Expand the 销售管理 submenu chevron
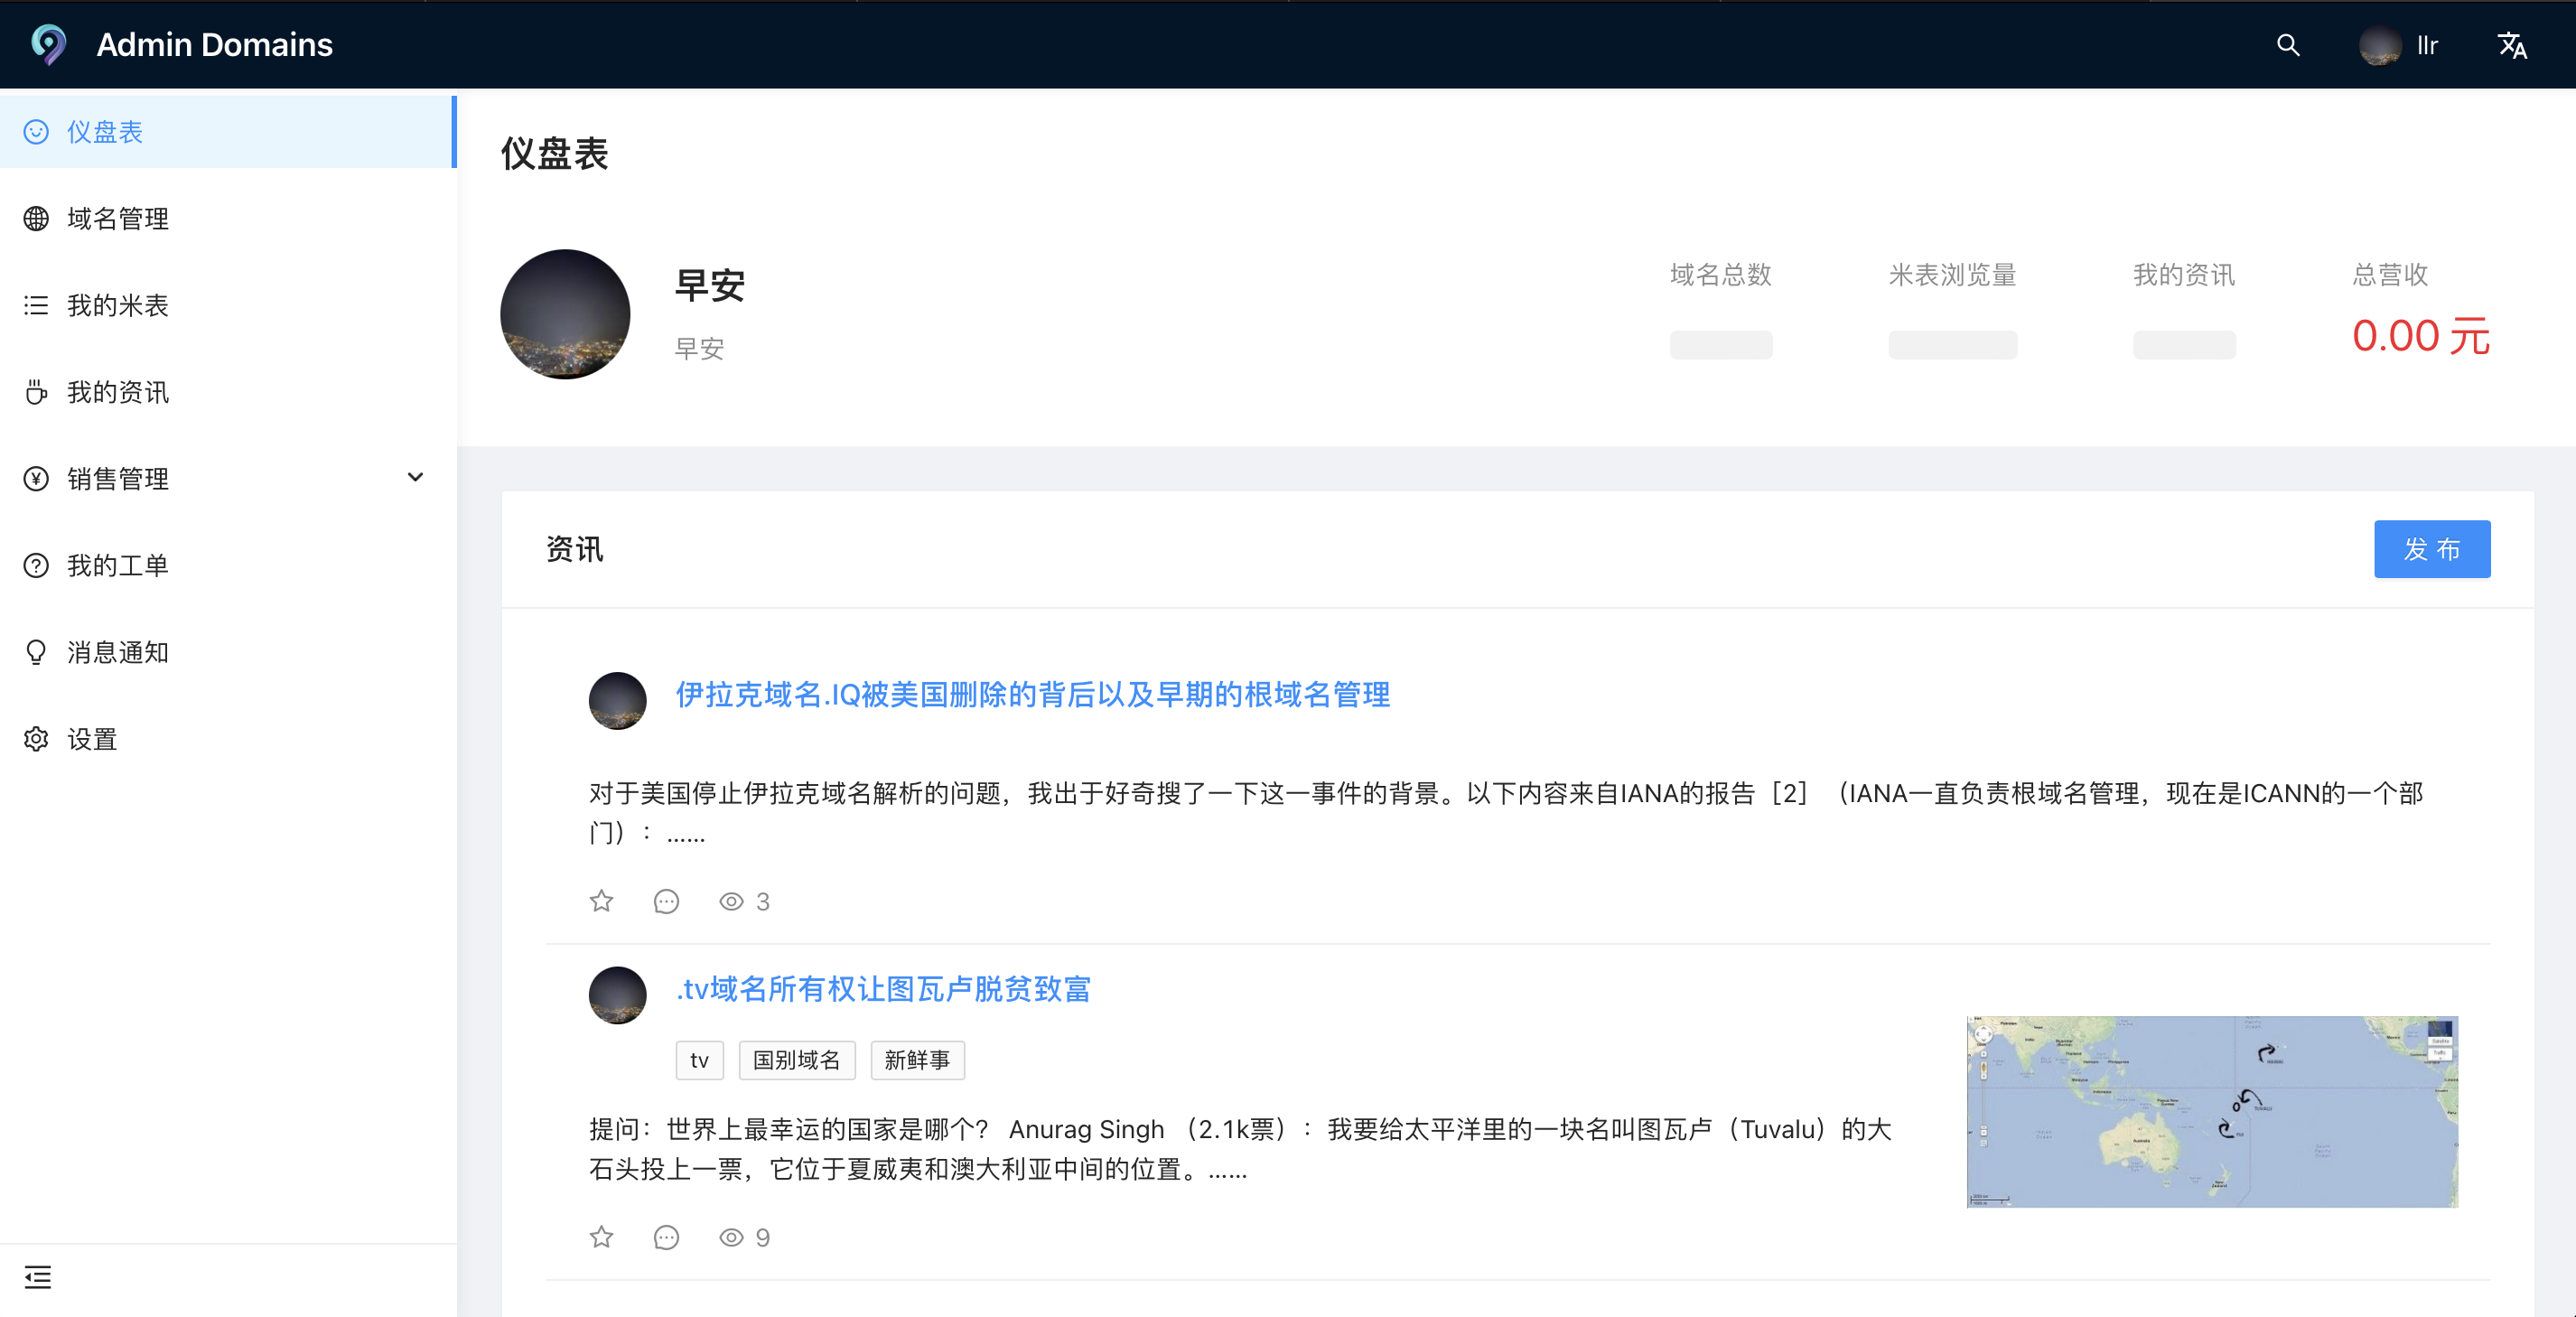 (x=415, y=478)
